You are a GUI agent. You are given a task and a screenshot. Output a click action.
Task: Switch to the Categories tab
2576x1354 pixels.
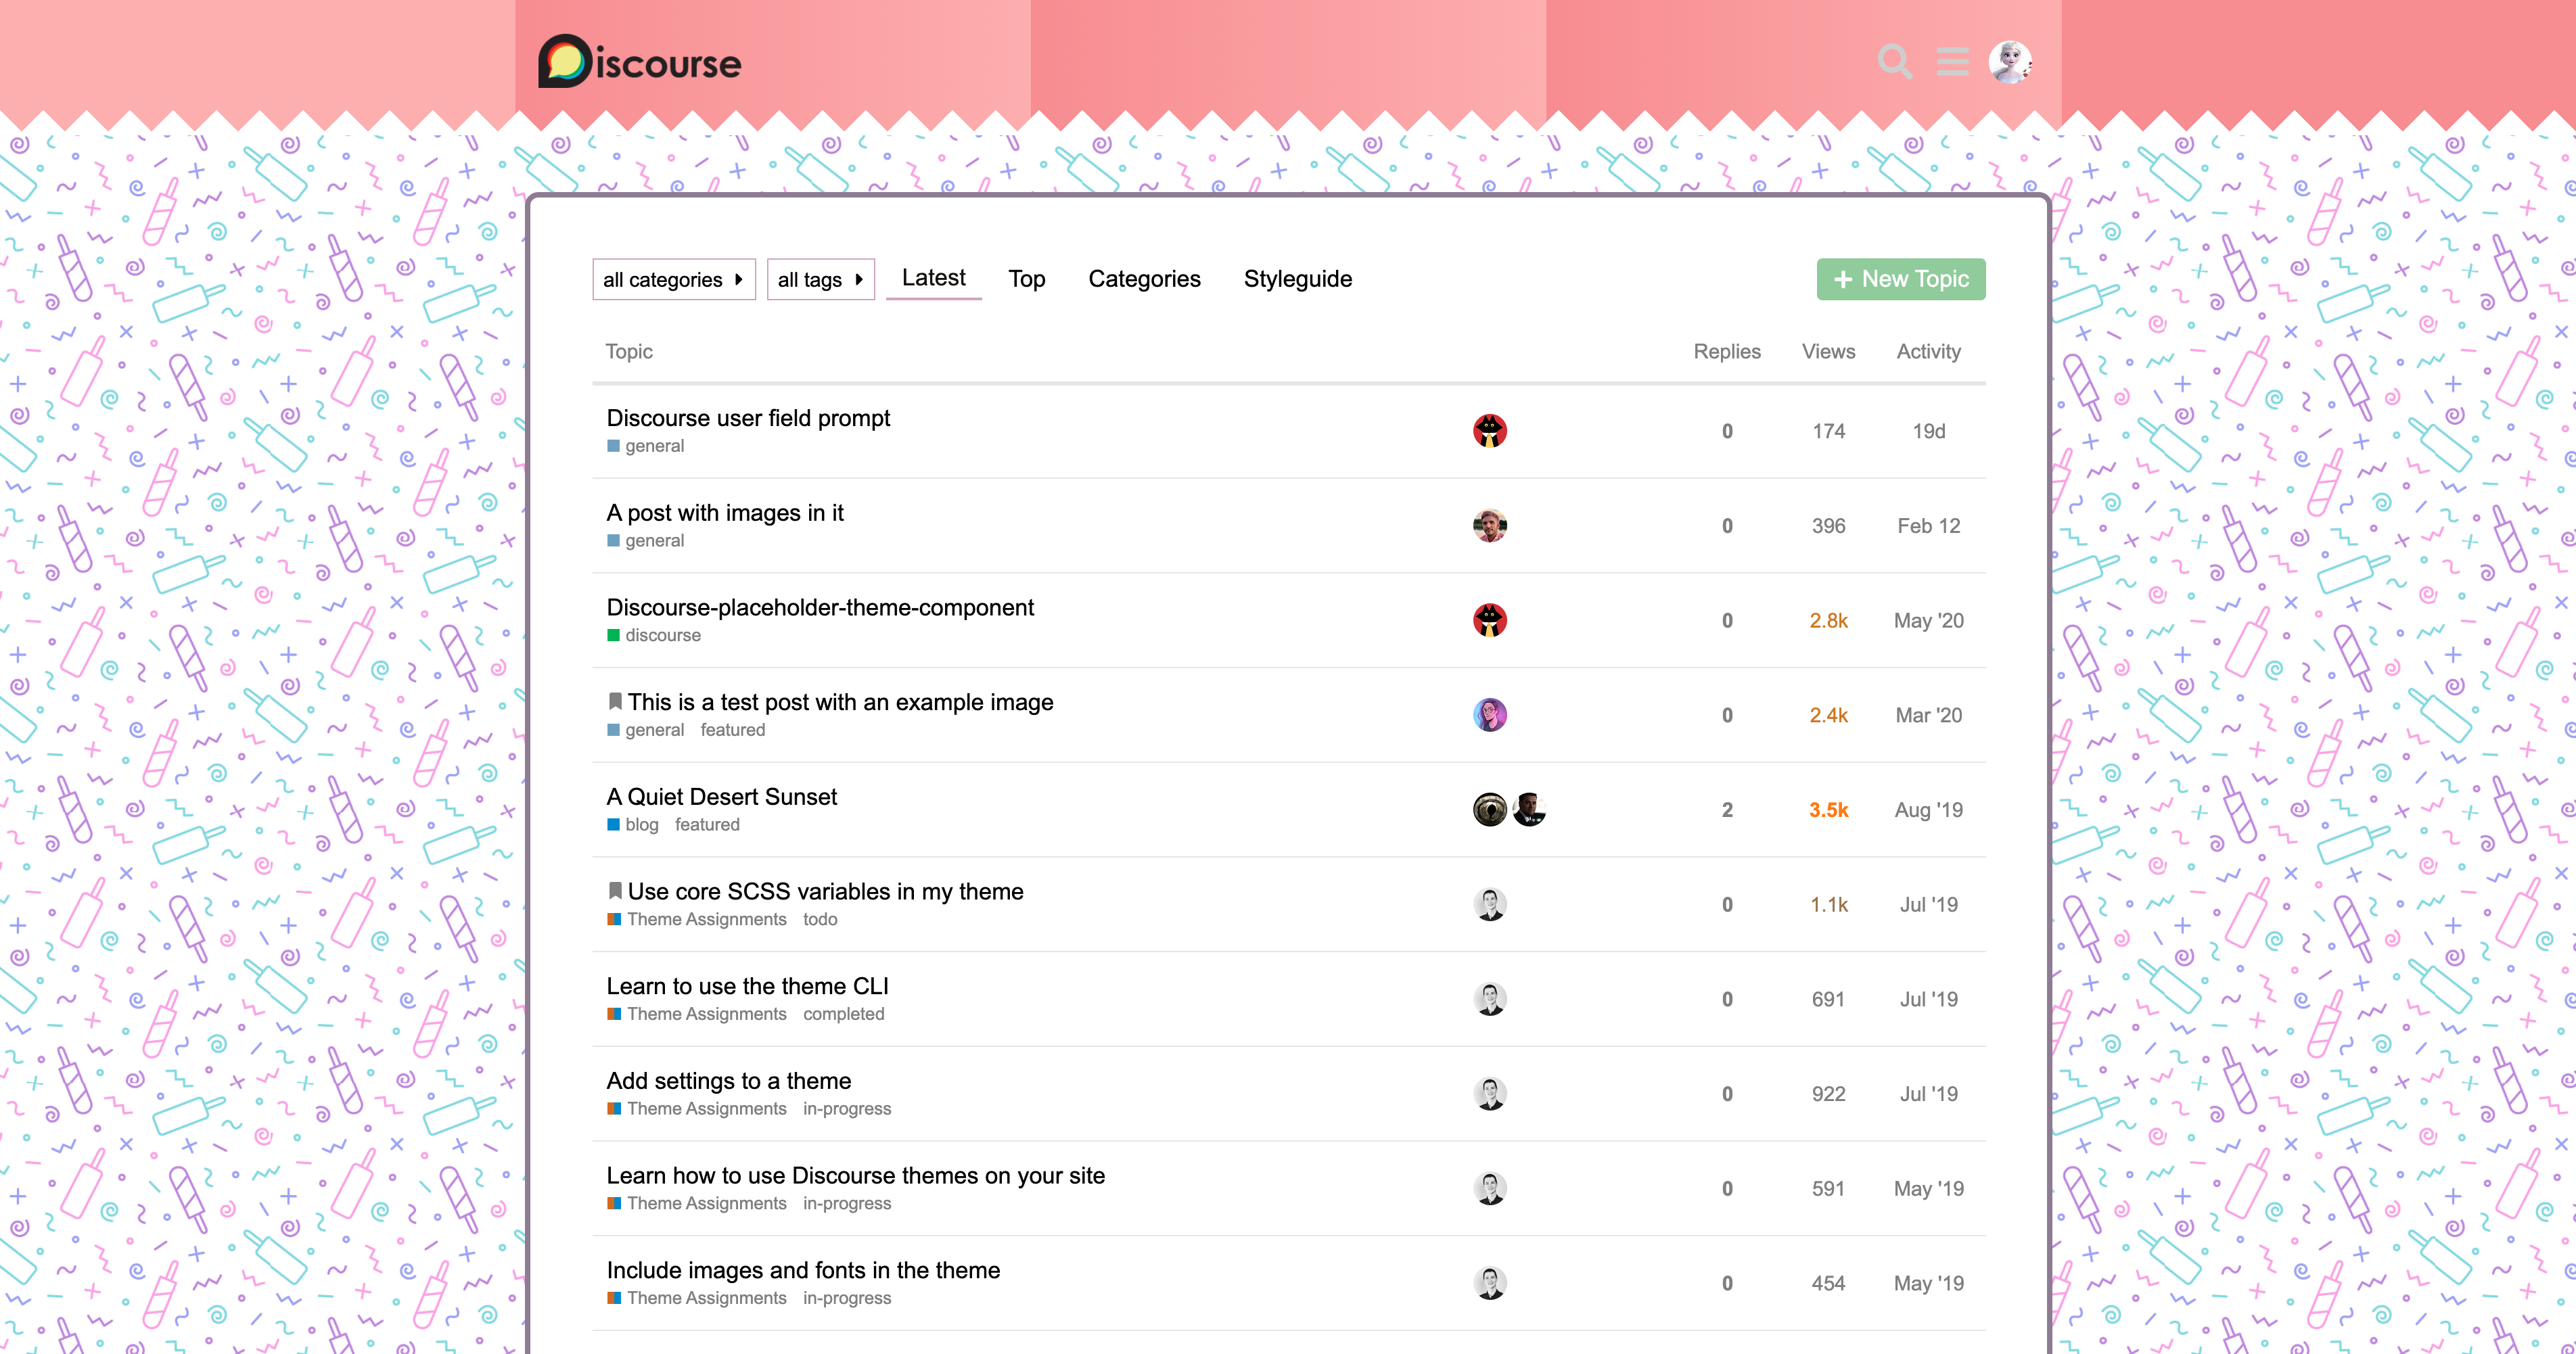[x=1144, y=279]
